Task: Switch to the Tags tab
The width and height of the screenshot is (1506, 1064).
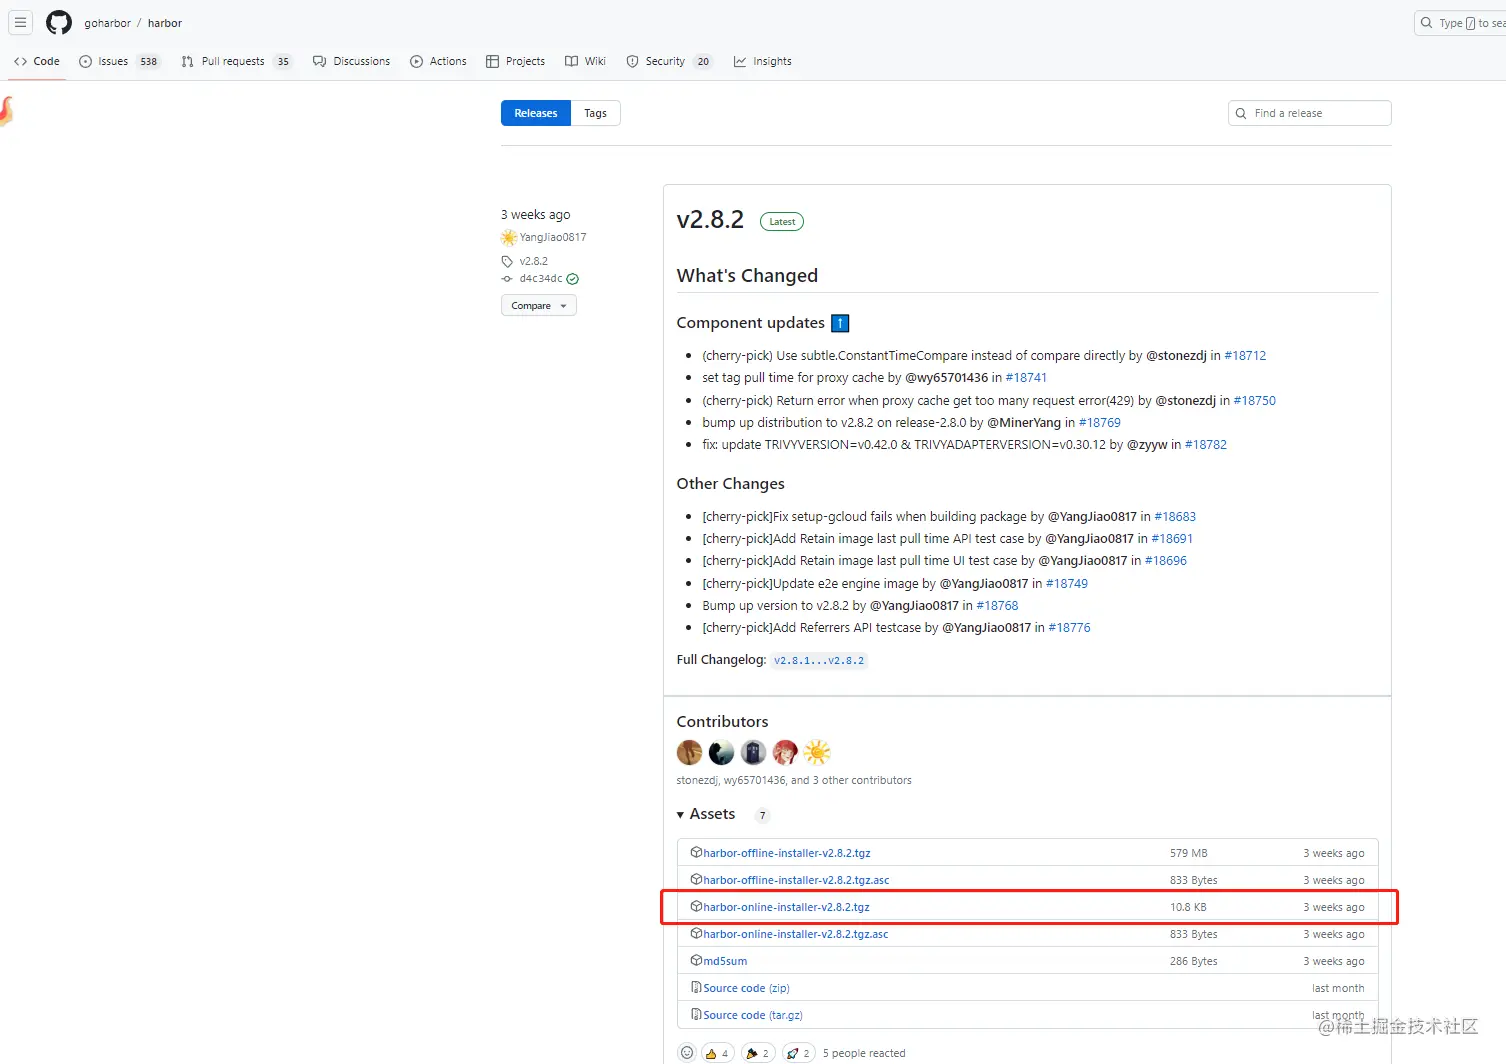Action: pyautogui.click(x=595, y=113)
